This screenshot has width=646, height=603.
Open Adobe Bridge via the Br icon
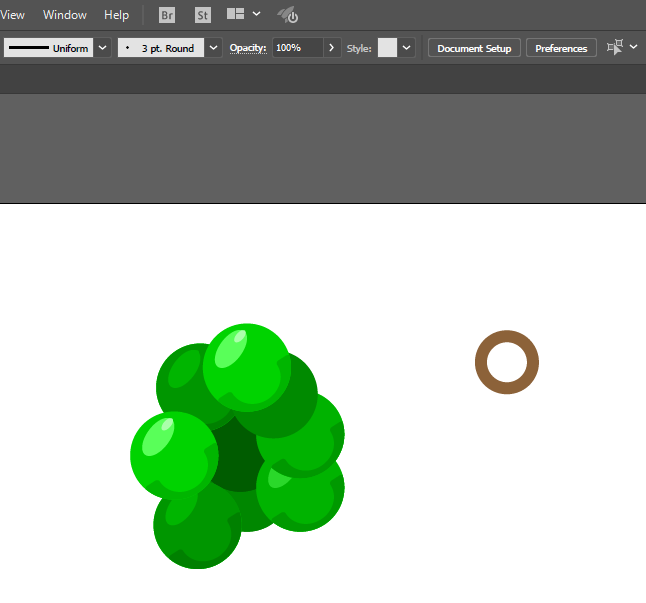(167, 15)
